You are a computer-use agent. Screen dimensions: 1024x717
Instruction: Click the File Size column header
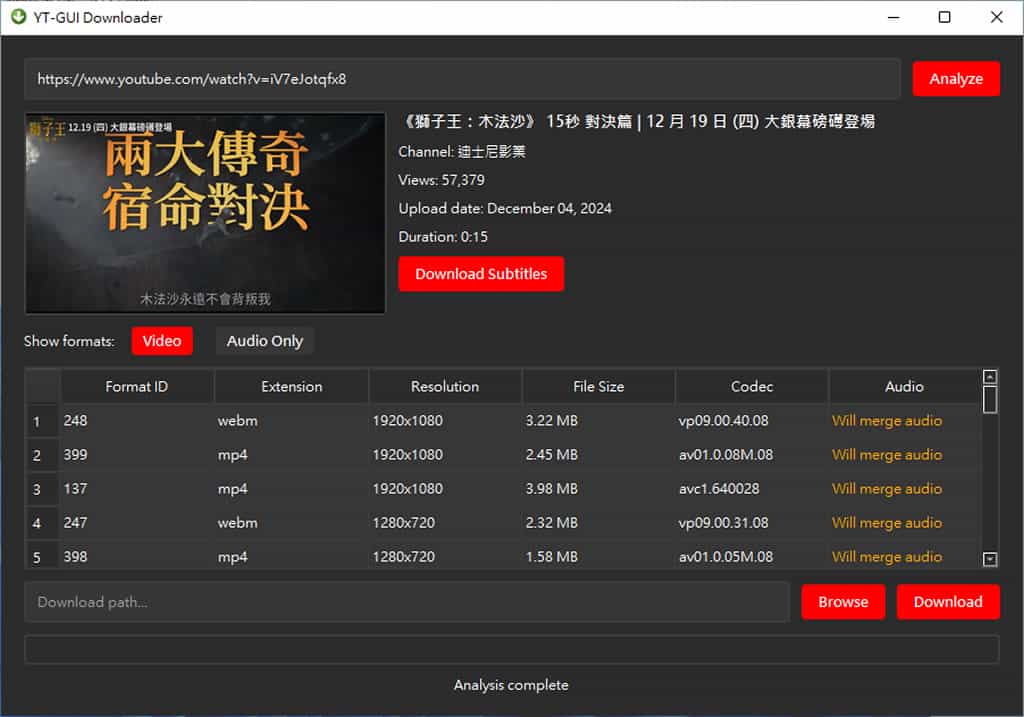pyautogui.click(x=598, y=386)
